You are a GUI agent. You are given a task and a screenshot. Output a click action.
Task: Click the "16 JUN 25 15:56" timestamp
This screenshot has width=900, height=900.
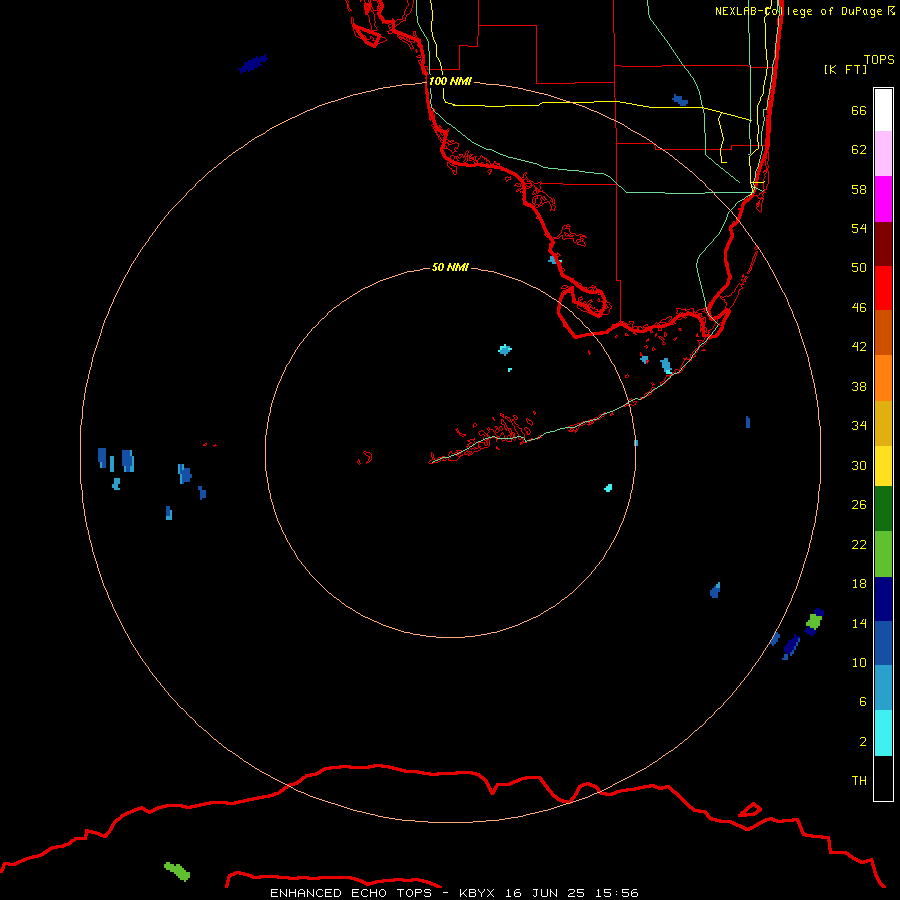click(572, 893)
